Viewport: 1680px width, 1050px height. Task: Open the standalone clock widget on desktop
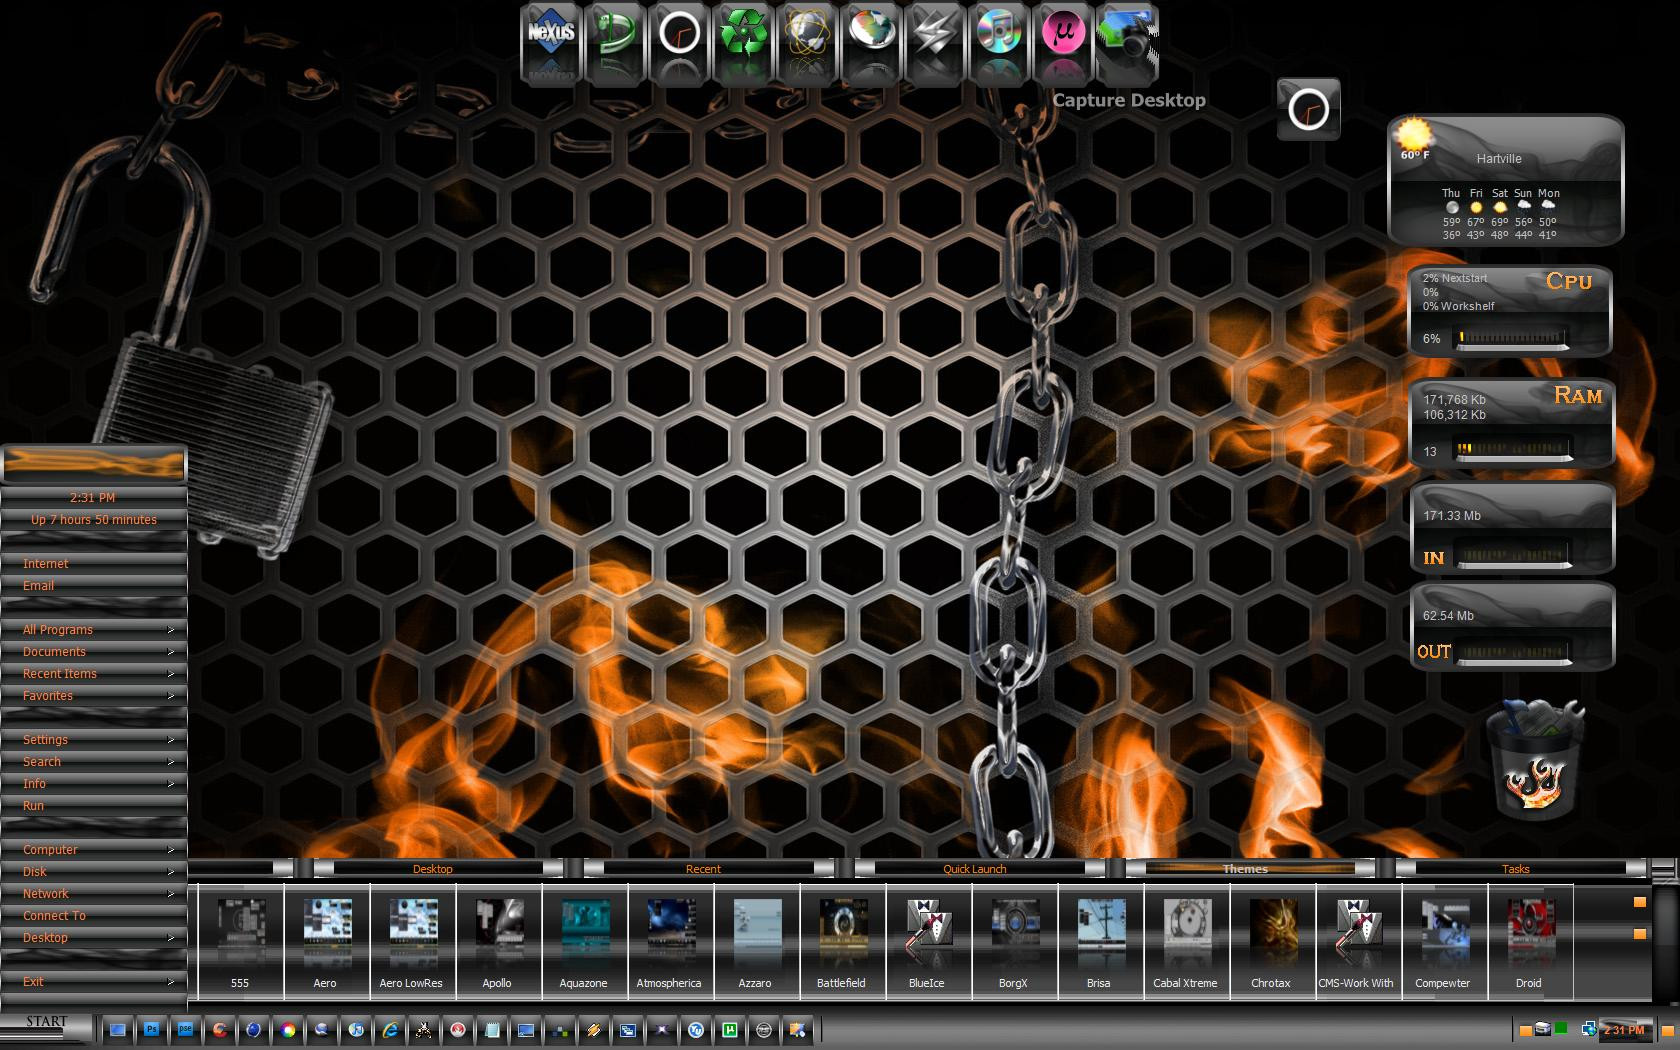1308,109
